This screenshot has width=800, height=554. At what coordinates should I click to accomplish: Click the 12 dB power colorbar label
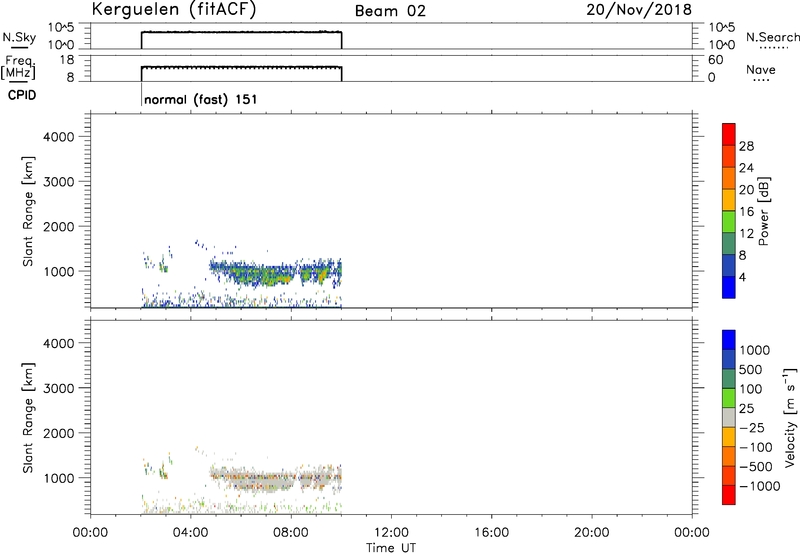point(746,234)
